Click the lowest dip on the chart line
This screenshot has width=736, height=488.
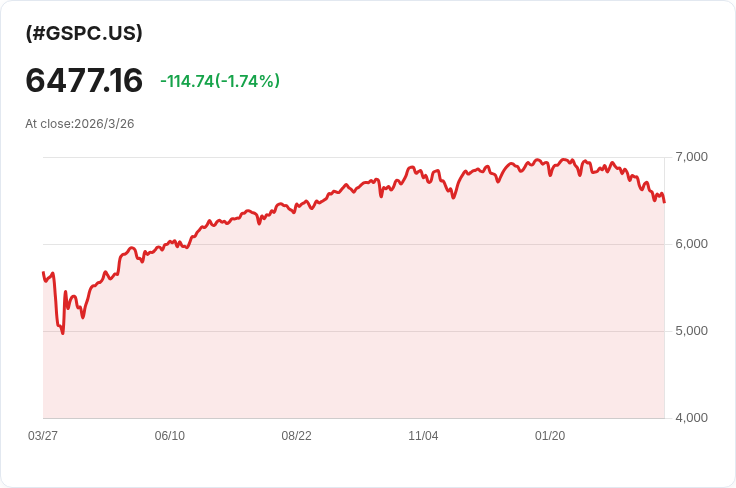click(63, 332)
